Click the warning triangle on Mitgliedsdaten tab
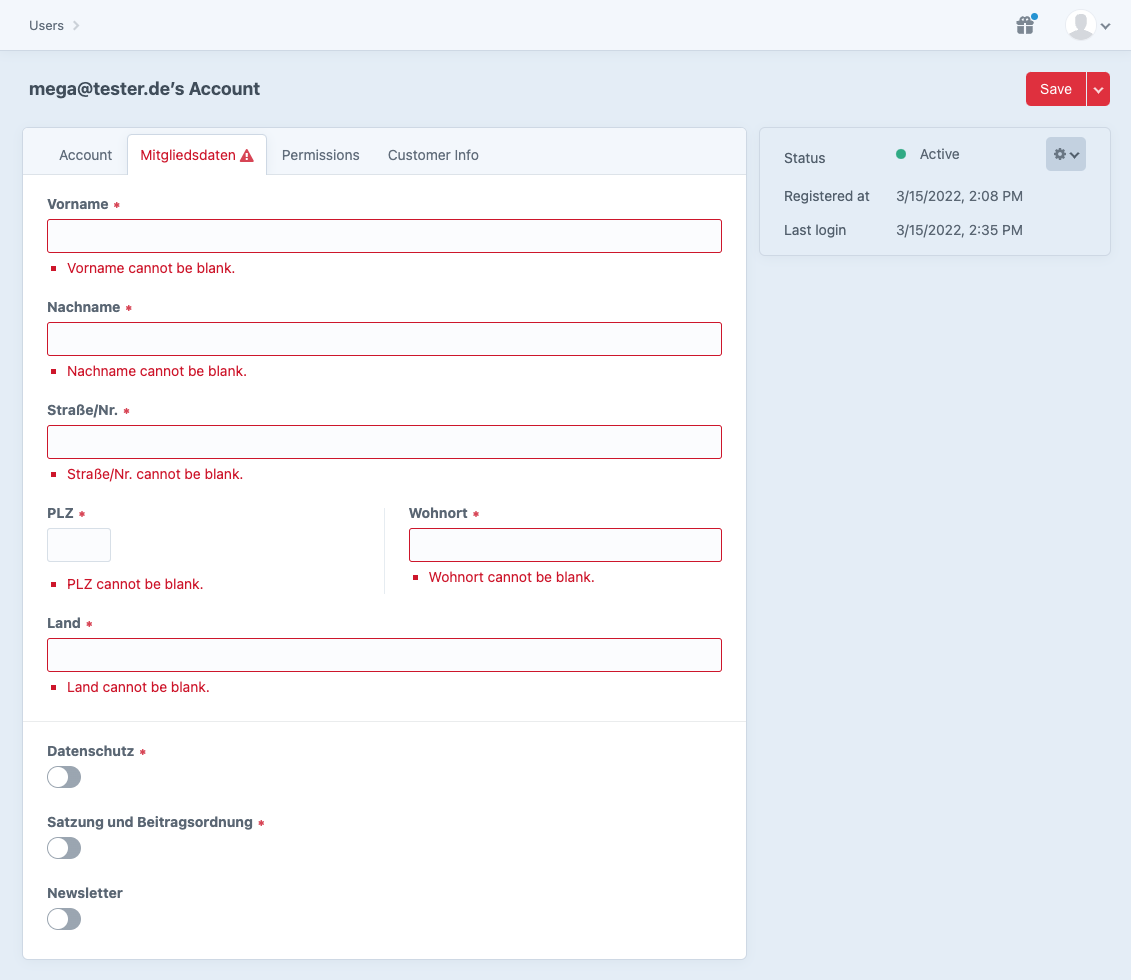 (x=247, y=154)
